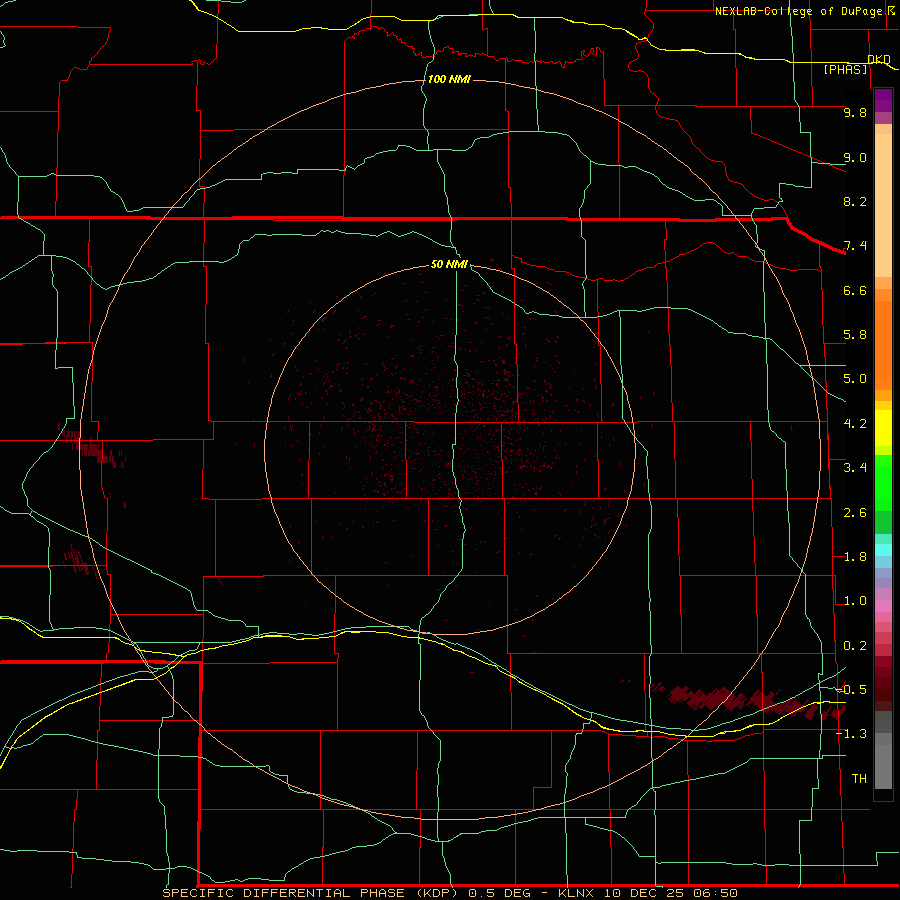Click the 5.8 value on the scale
The height and width of the screenshot is (900, 900).
pyautogui.click(x=855, y=335)
